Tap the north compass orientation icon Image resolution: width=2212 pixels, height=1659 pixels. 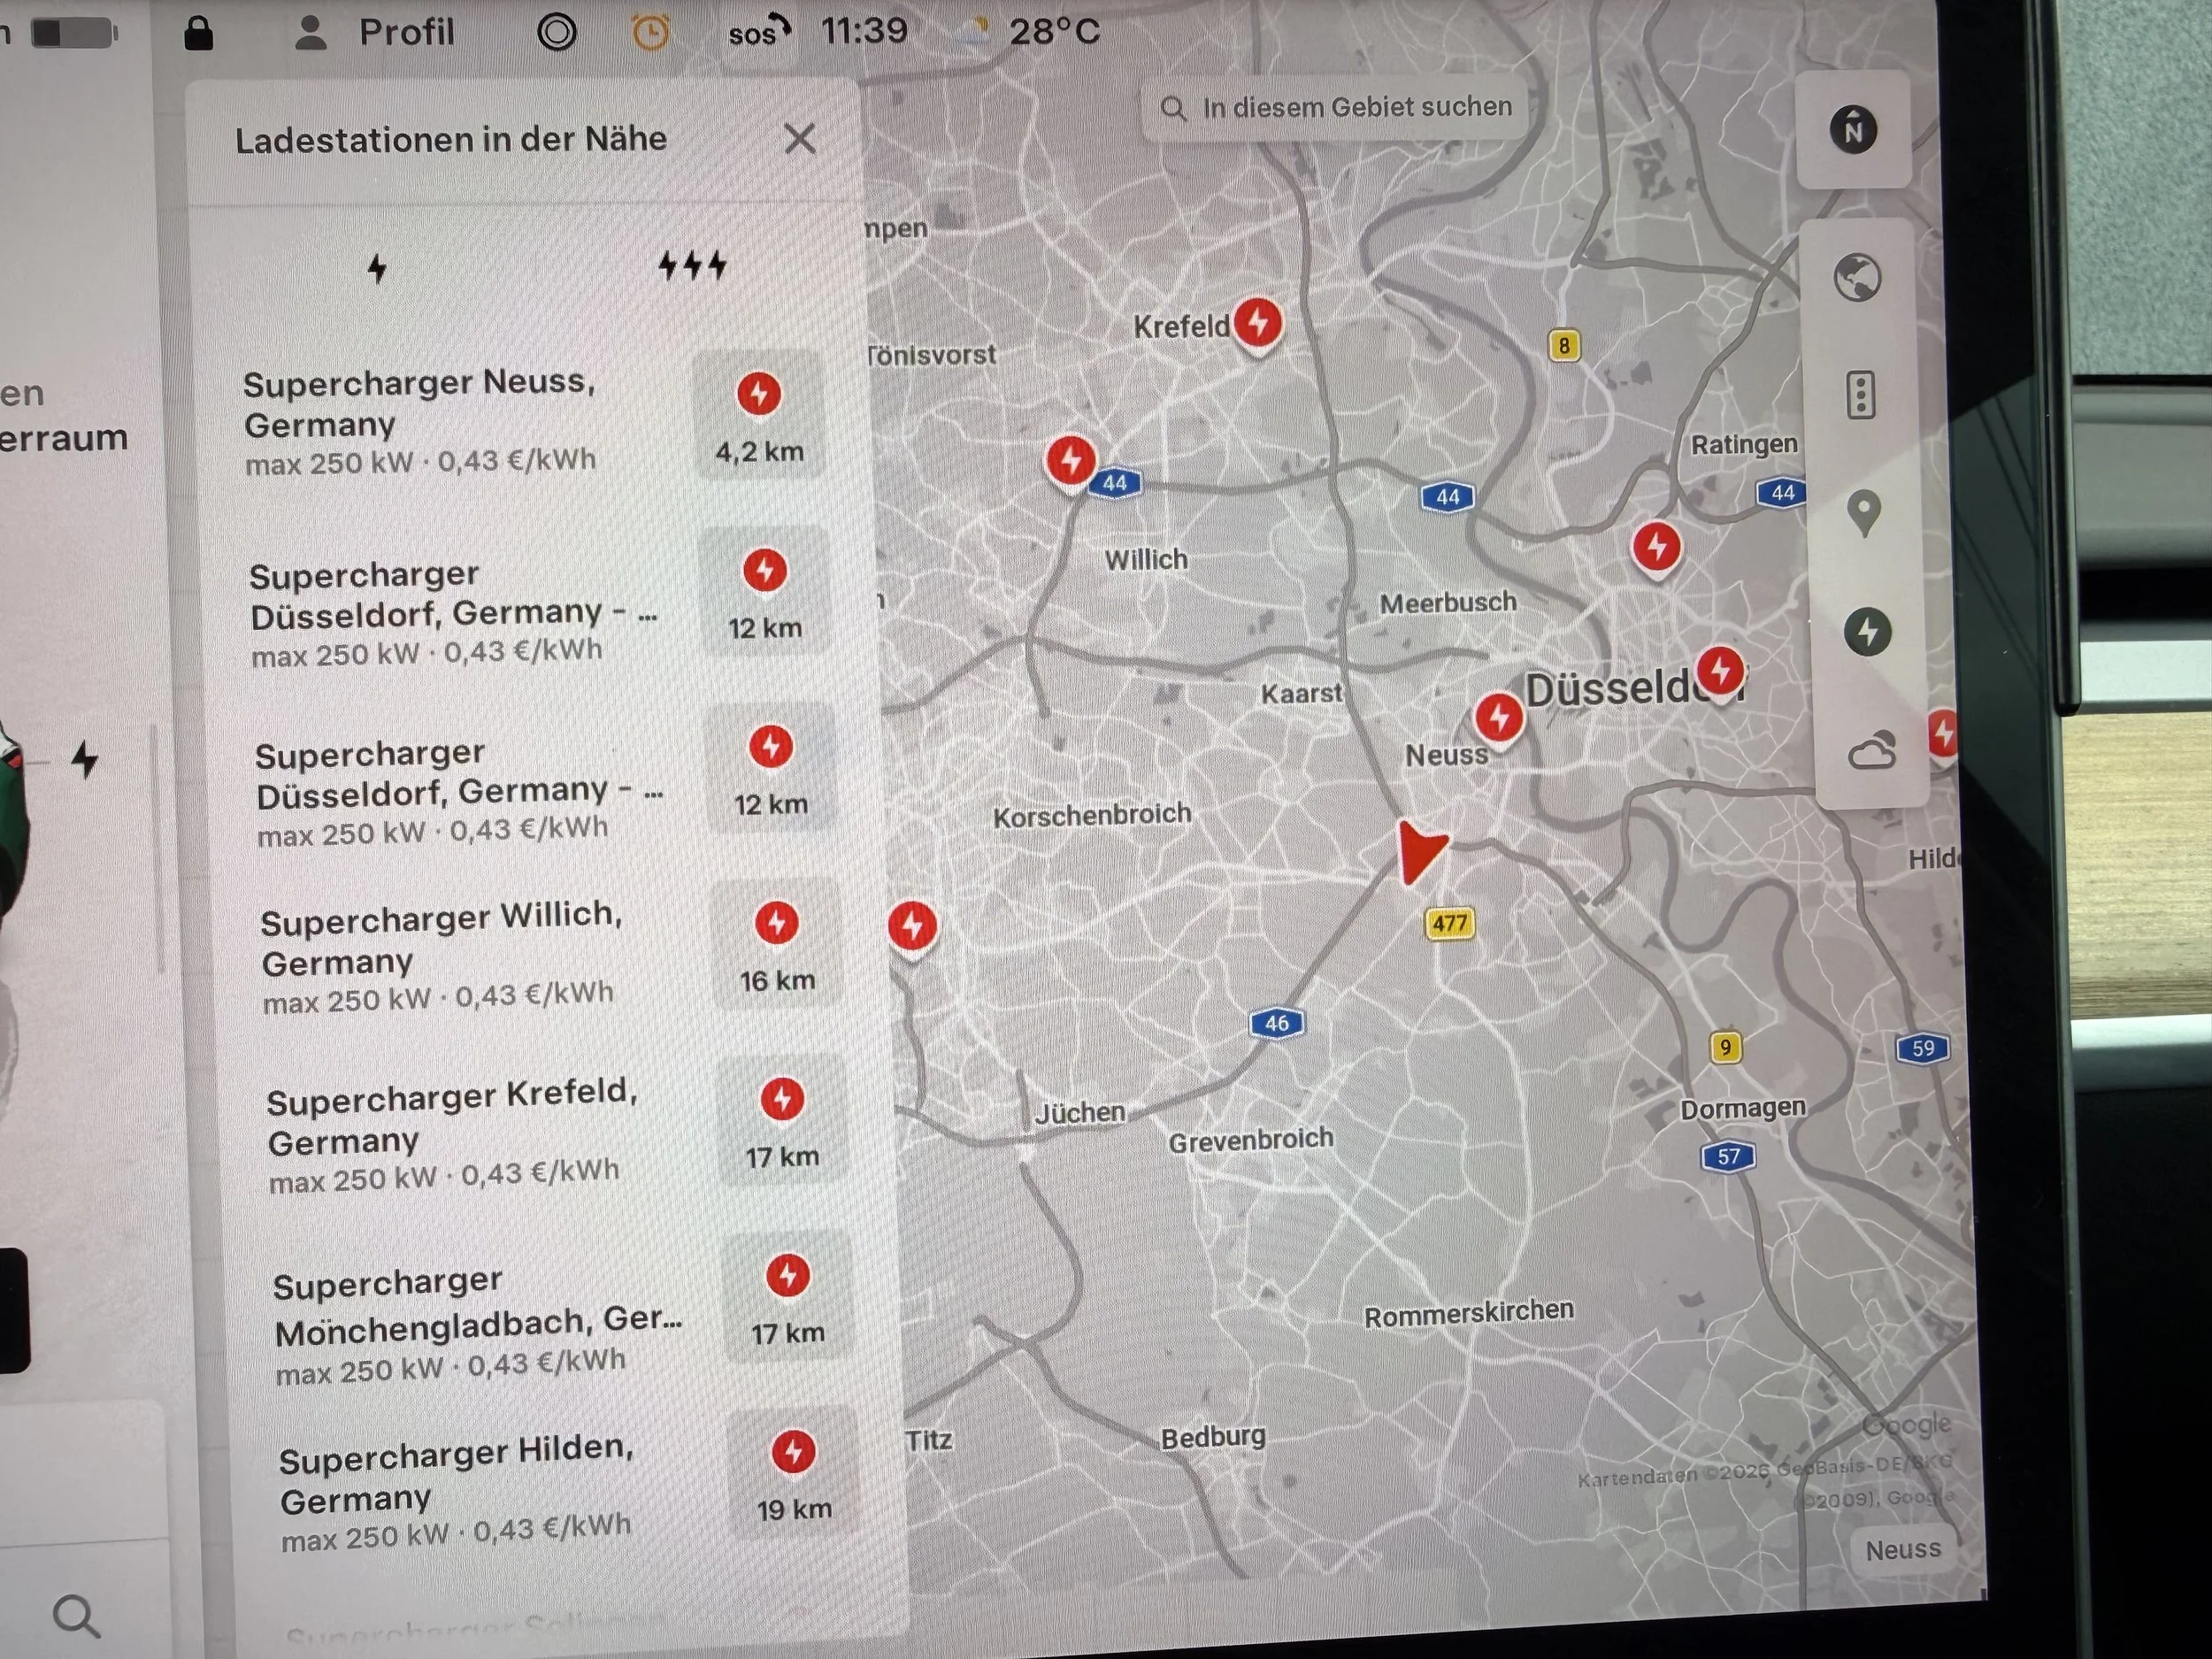click(x=1853, y=130)
